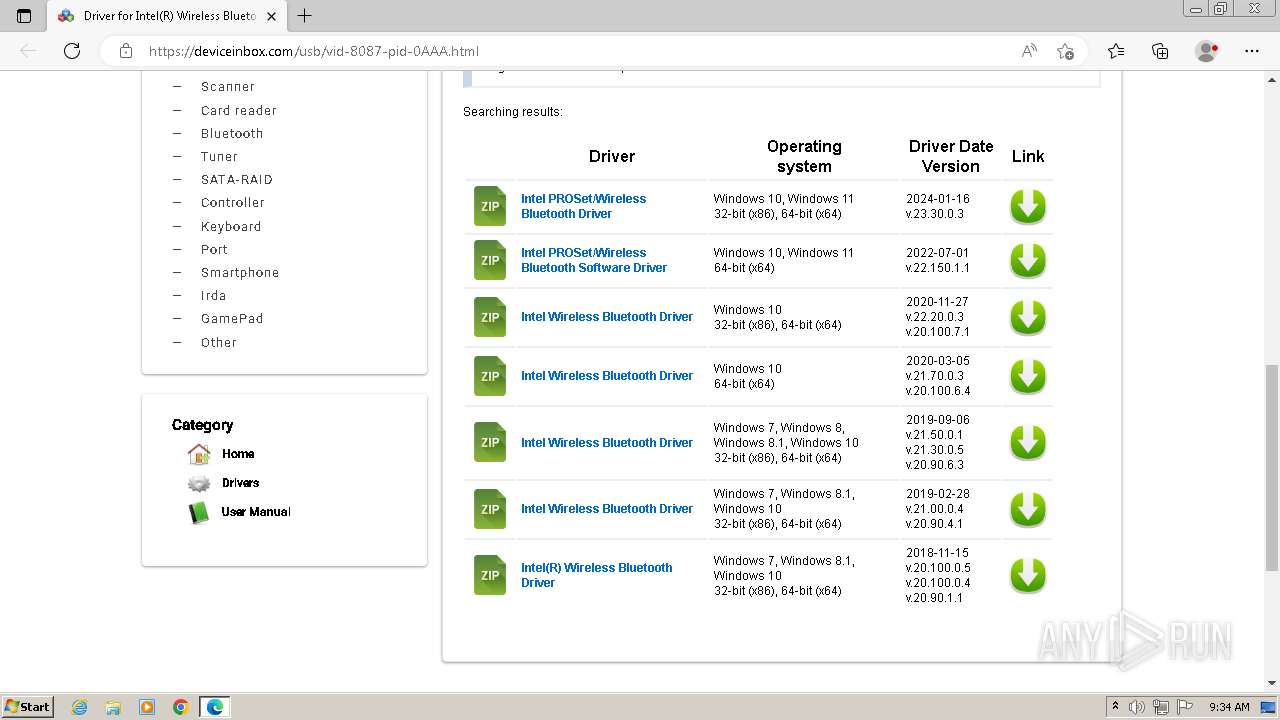The width and height of the screenshot is (1280, 720).
Task: Click ZIP icon of the 2020-11-27 driver row
Action: 490,317
